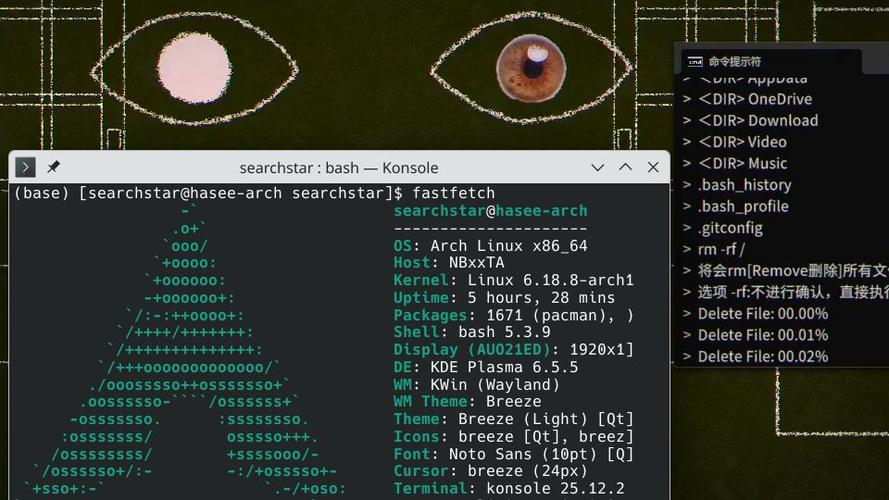
Task: Click 'Delete File: 00.01%' line
Action: 756,335
